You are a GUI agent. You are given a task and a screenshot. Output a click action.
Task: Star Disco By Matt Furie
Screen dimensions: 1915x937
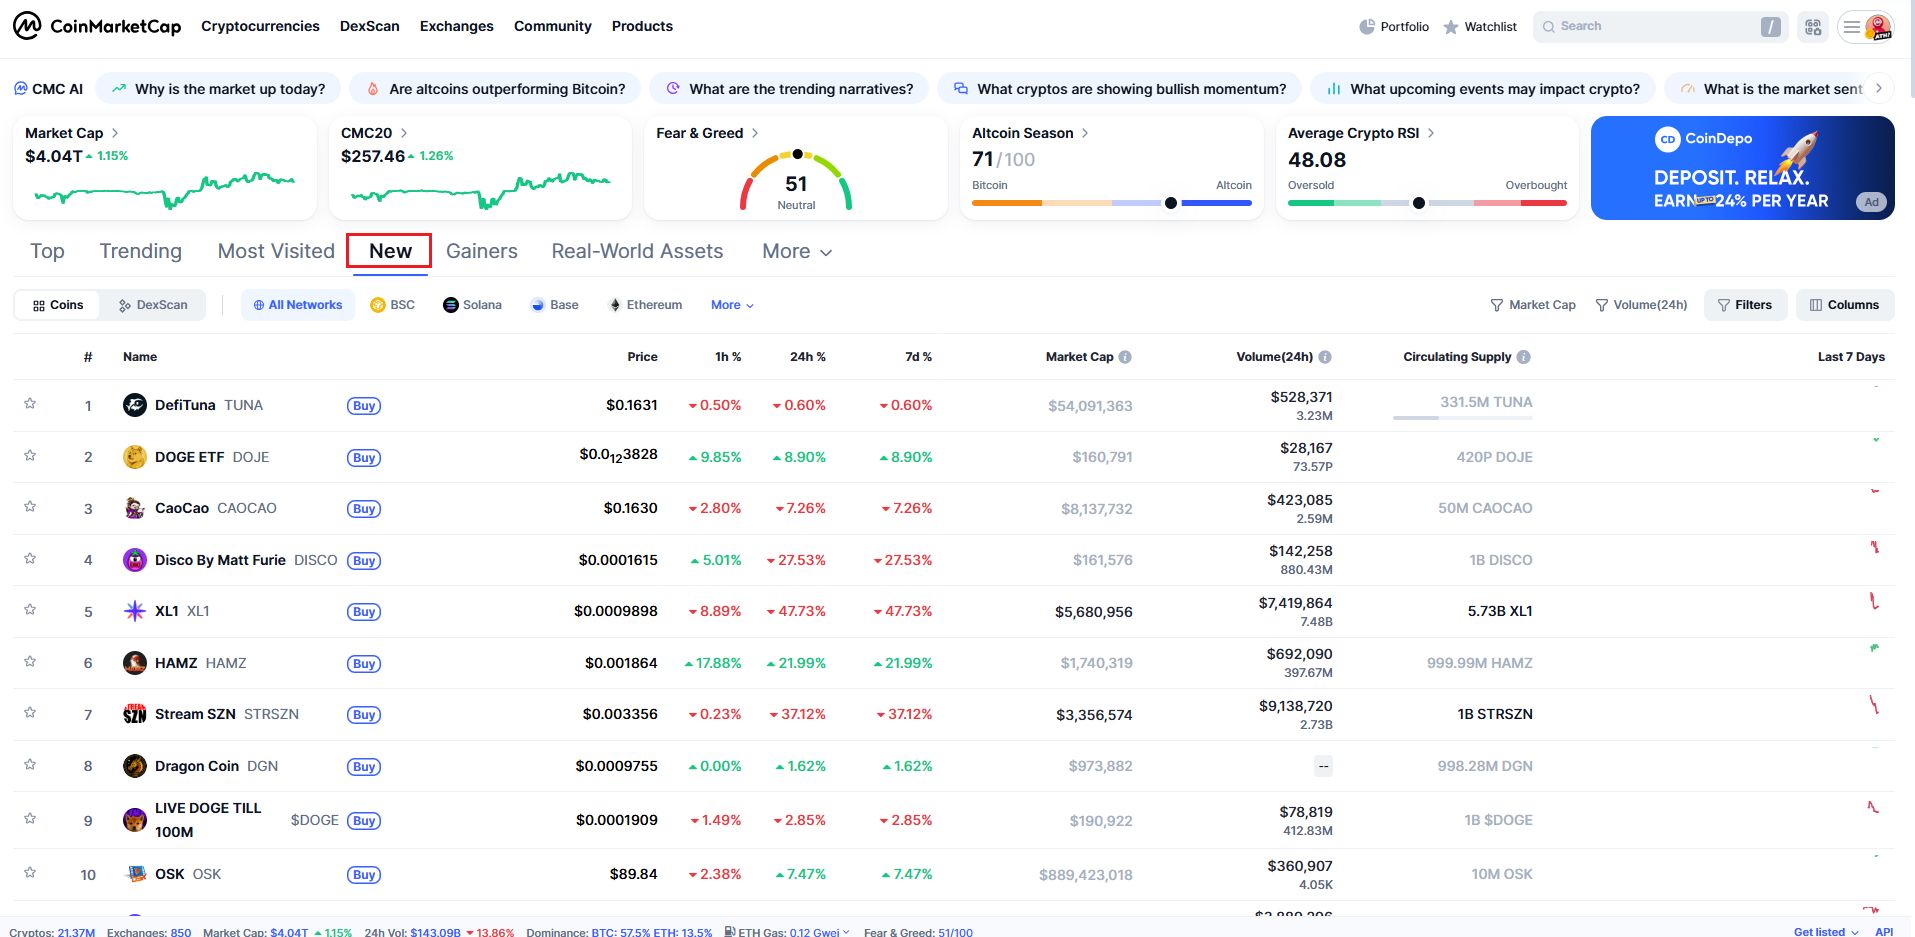(x=30, y=559)
